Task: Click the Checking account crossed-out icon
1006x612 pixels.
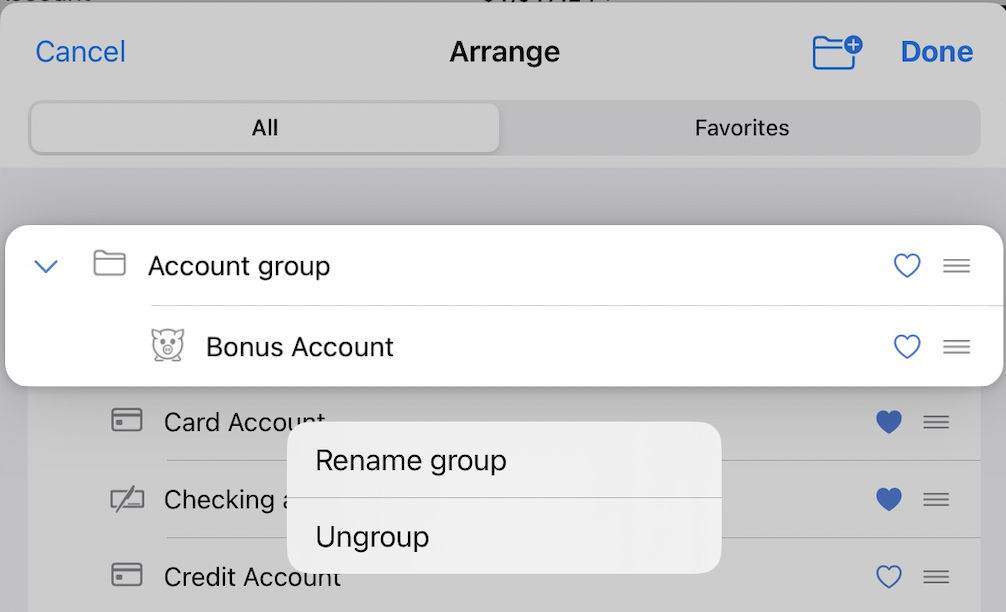Action: pyautogui.click(x=127, y=499)
